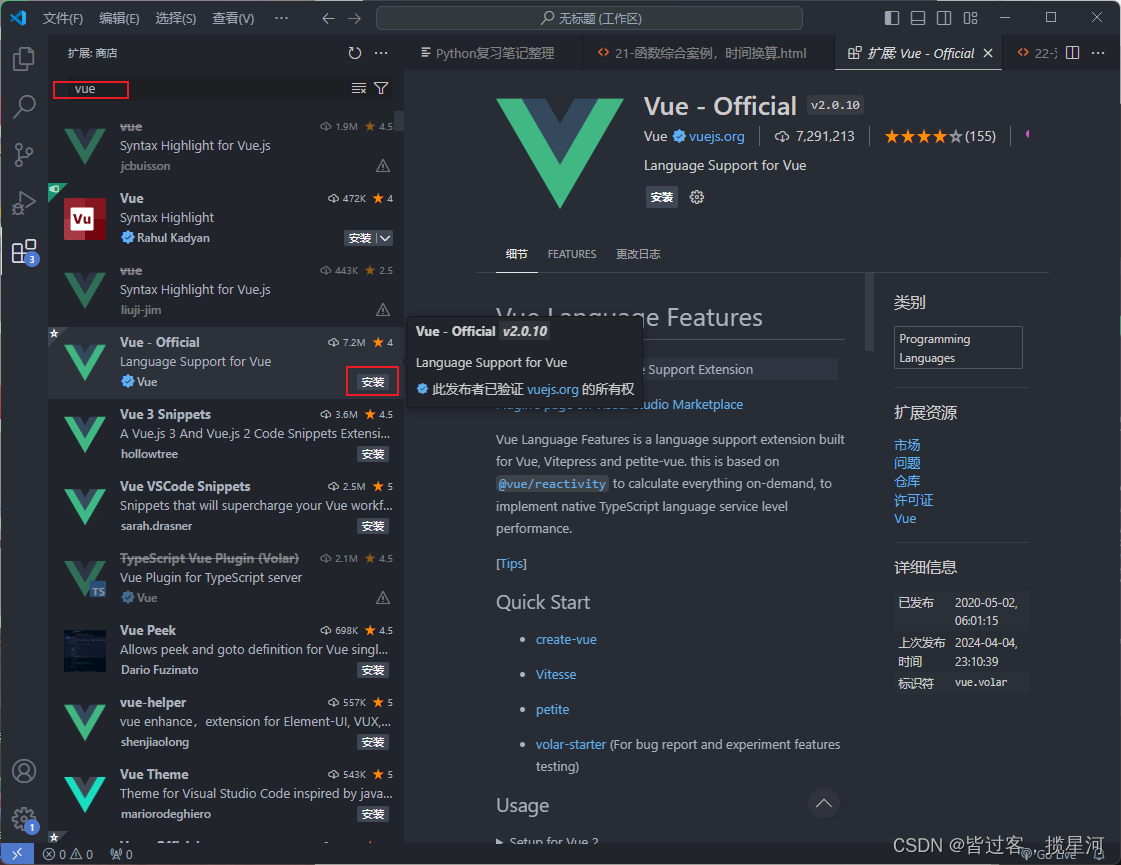Install Vue VSCode Snippets extension

(373, 526)
